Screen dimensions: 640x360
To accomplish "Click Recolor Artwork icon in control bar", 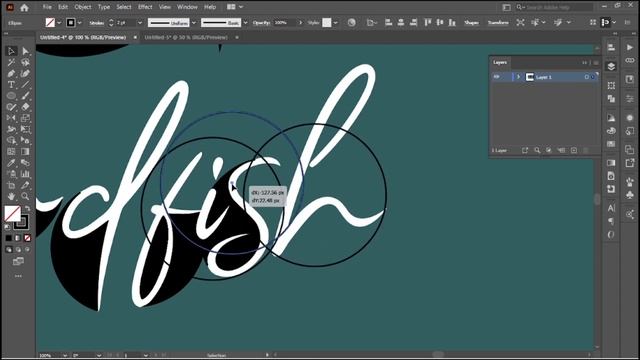I will click(x=351, y=22).
